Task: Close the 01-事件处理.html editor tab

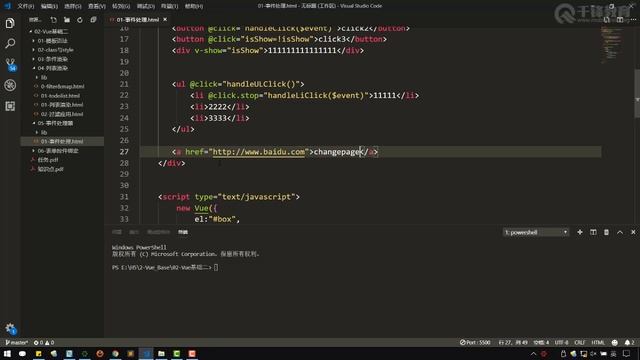Action: 165,19
